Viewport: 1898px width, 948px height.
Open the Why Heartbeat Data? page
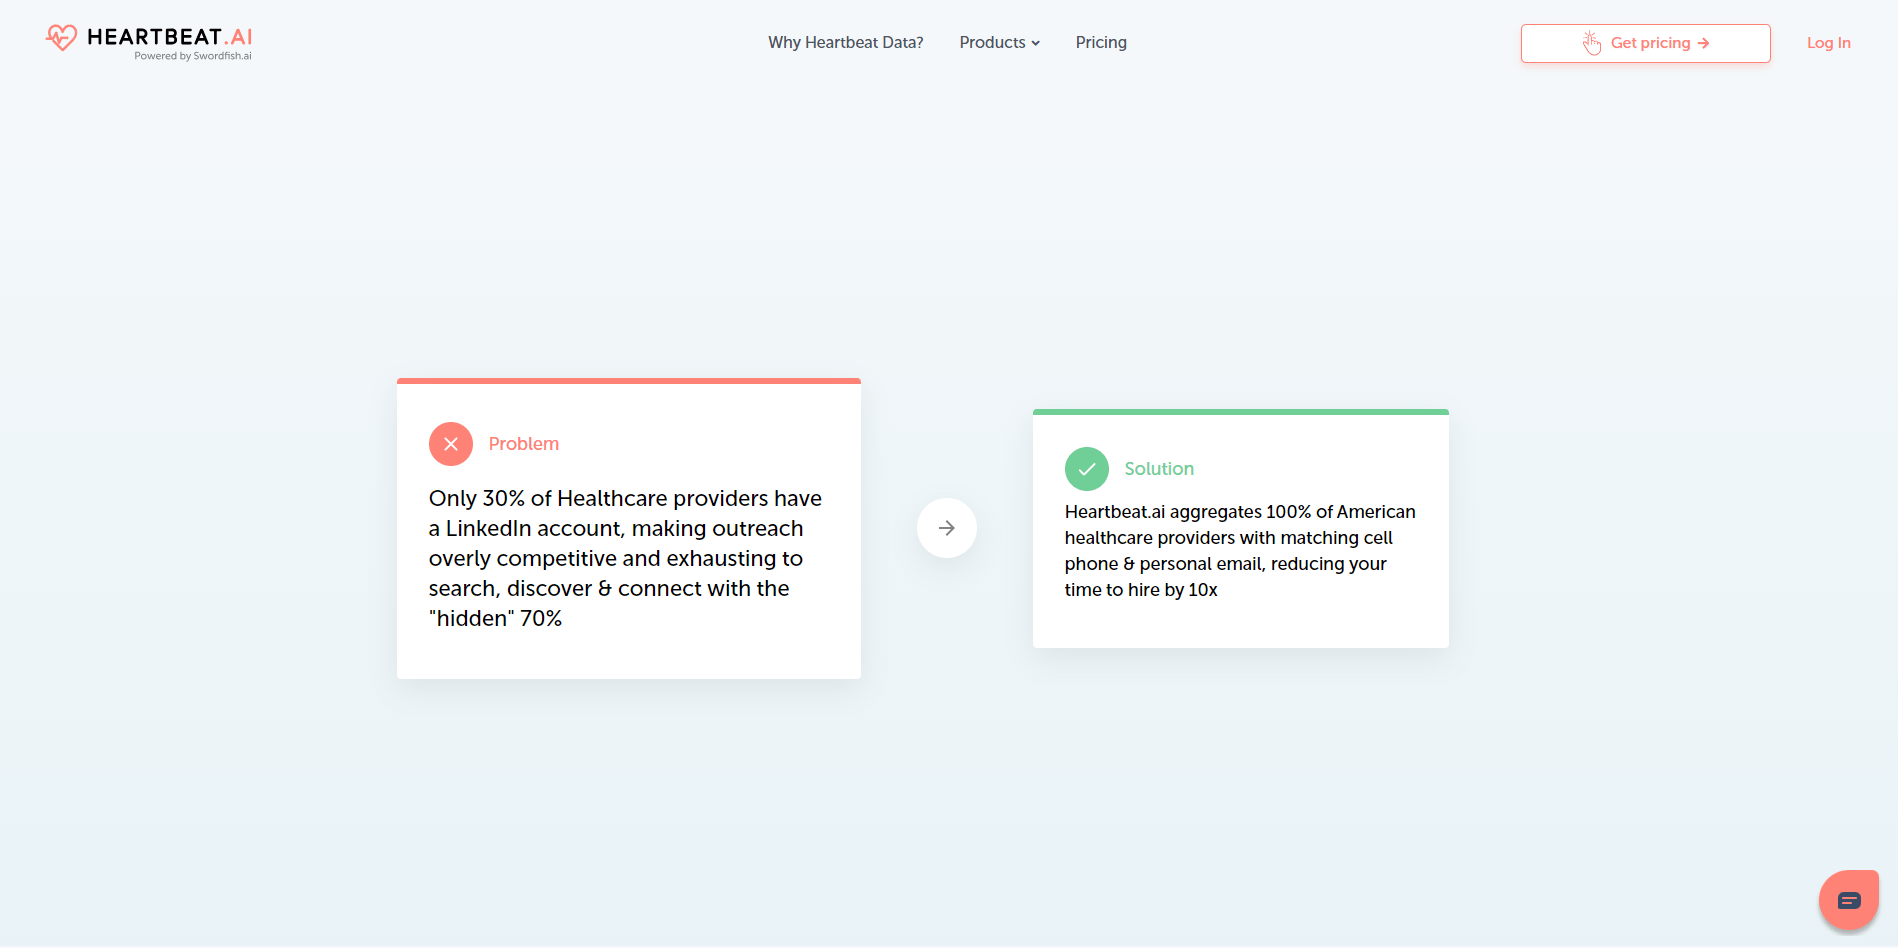(845, 42)
